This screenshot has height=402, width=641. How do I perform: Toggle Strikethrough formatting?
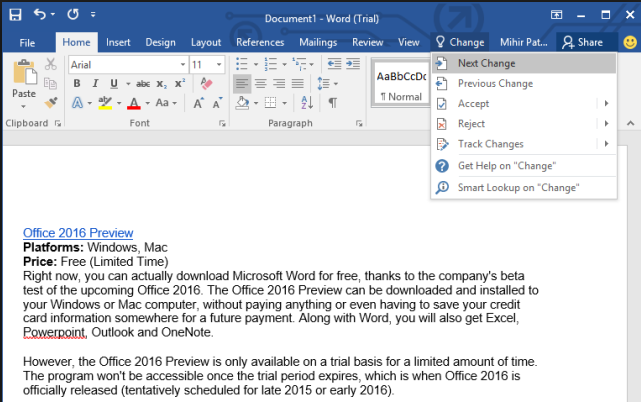tap(143, 84)
